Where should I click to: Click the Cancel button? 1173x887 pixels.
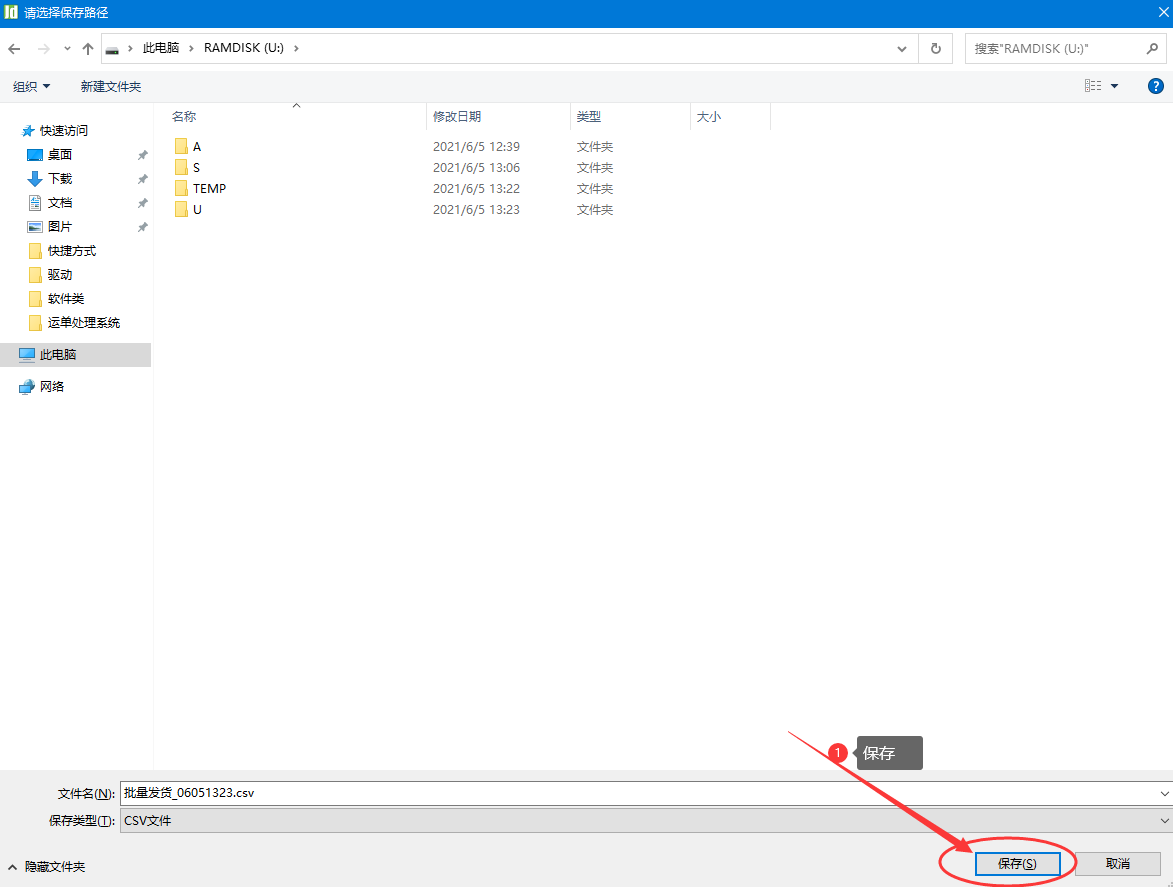[1117, 864]
